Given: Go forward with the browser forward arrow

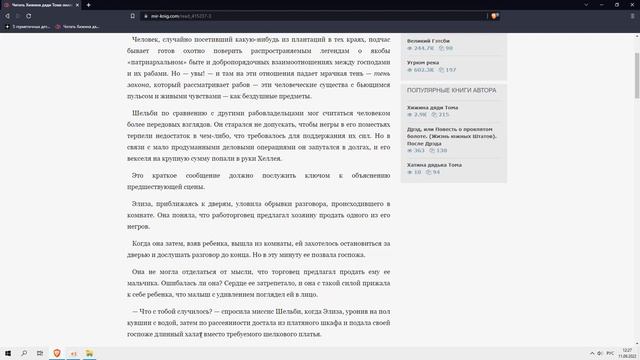Looking at the screenshot, I should [x=18, y=16].
